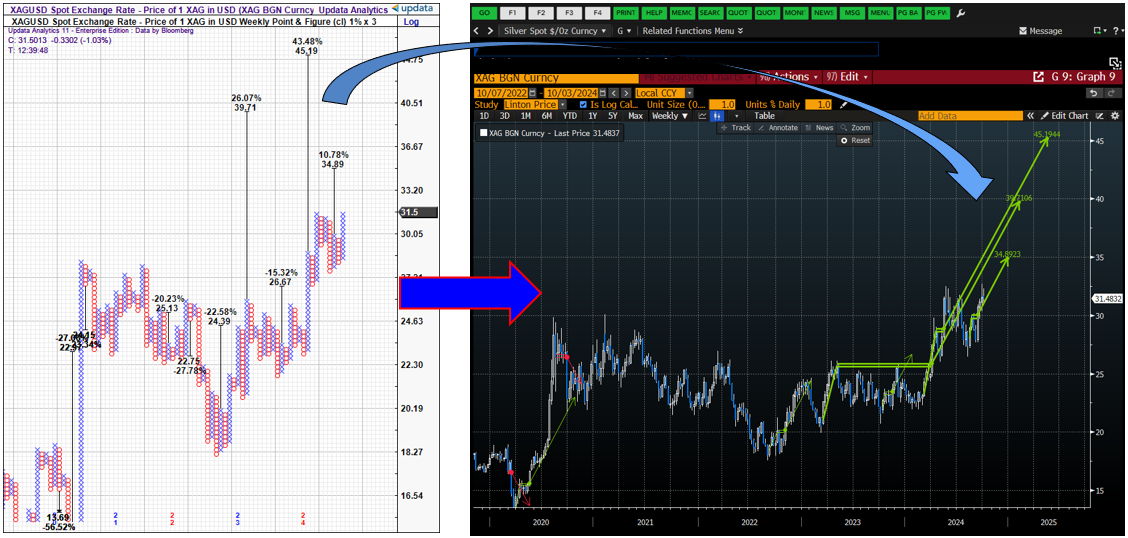The height and width of the screenshot is (538, 1128).
Task: Click the PRINT key
Action: pos(625,13)
